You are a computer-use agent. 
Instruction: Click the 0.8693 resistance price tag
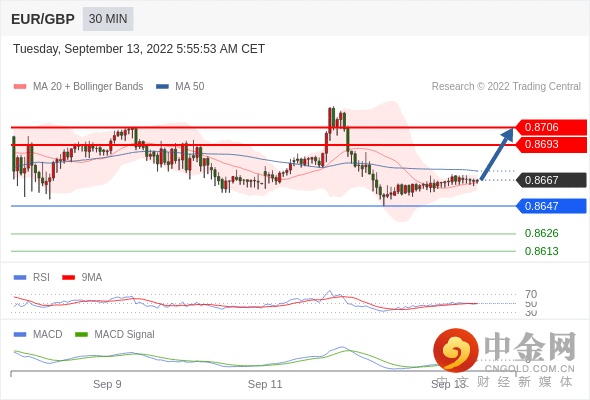tap(551, 144)
